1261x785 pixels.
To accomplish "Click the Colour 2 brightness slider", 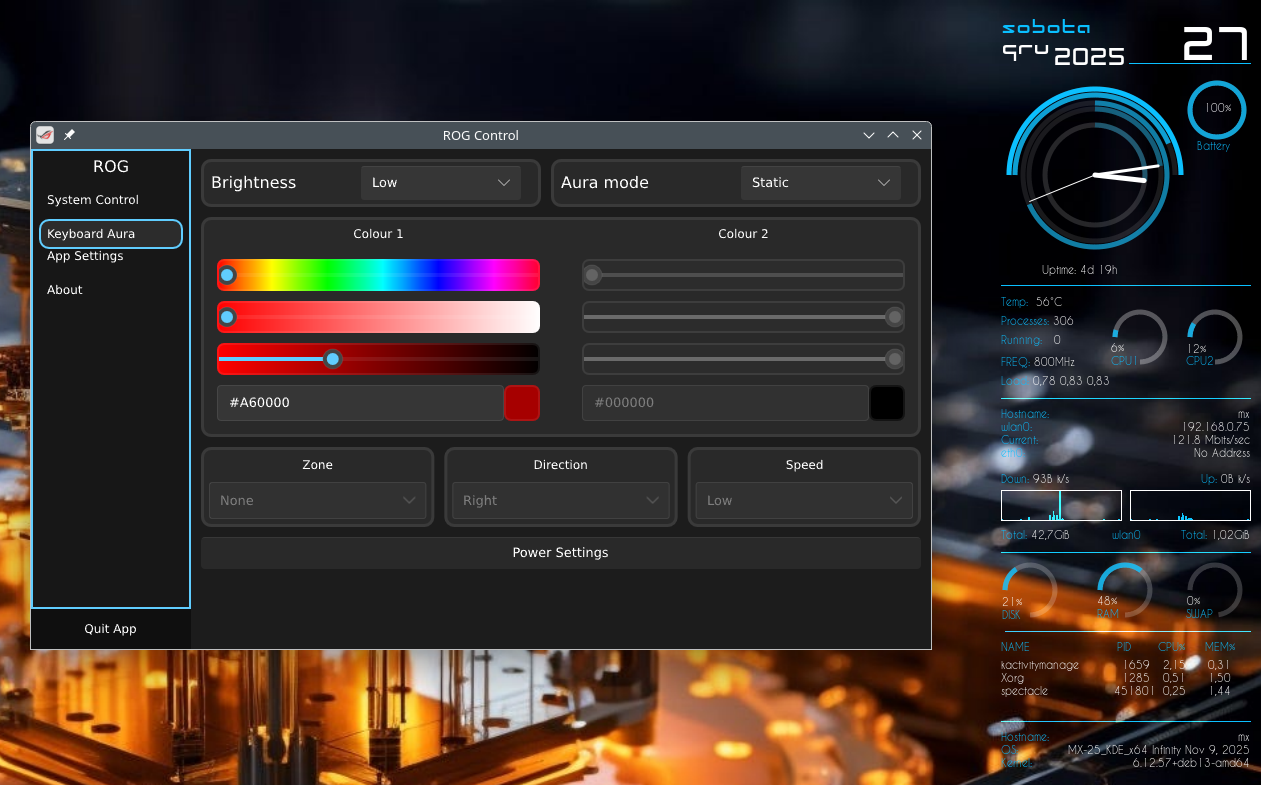I will 743,359.
